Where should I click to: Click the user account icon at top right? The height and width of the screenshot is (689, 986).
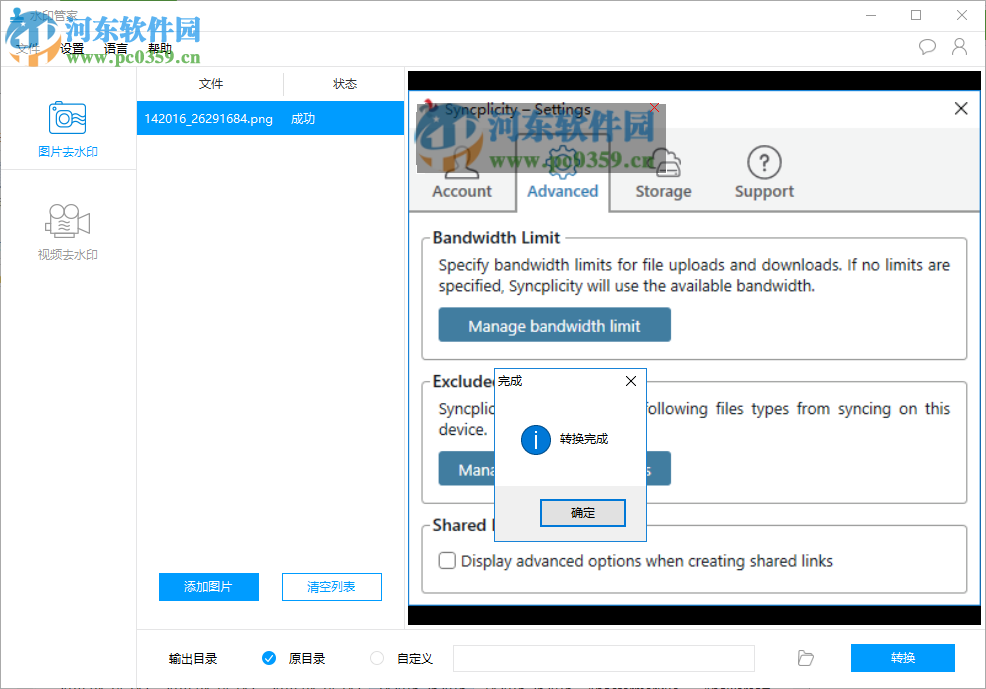(959, 46)
